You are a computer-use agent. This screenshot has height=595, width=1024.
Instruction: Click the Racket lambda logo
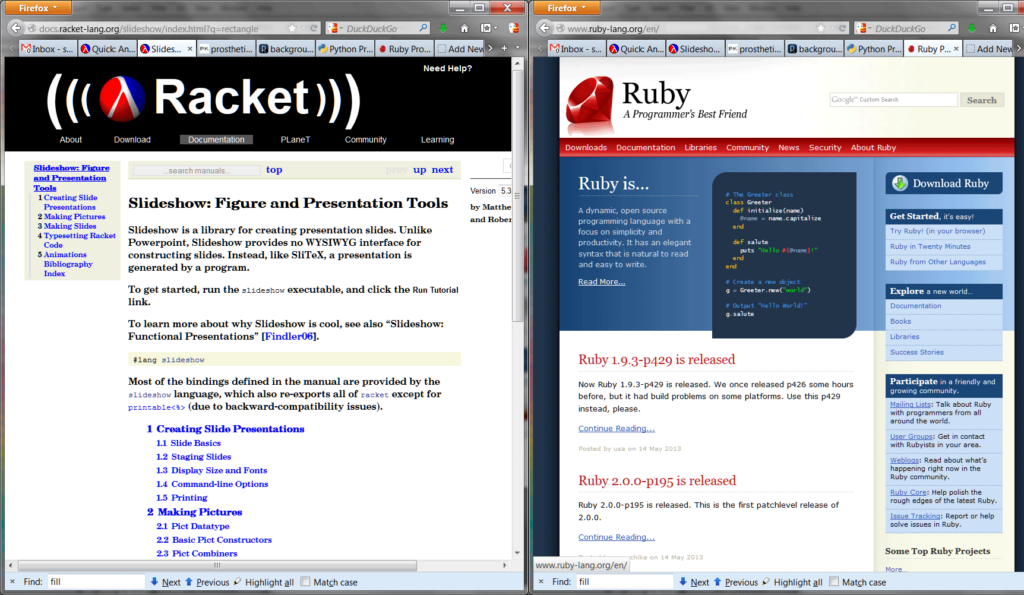(121, 99)
